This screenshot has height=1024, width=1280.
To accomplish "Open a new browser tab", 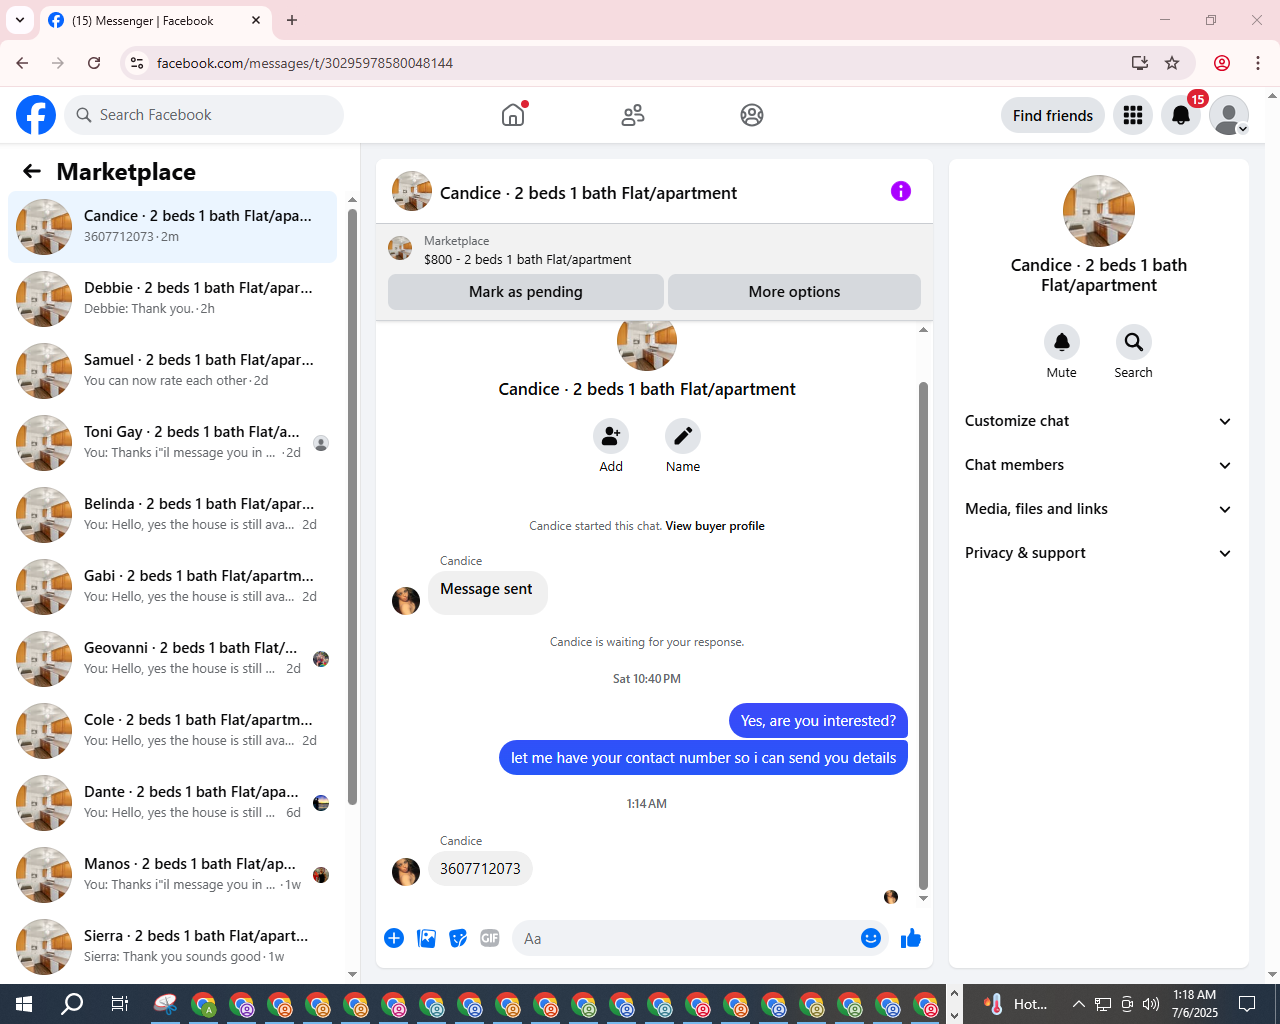I will coord(292,20).
